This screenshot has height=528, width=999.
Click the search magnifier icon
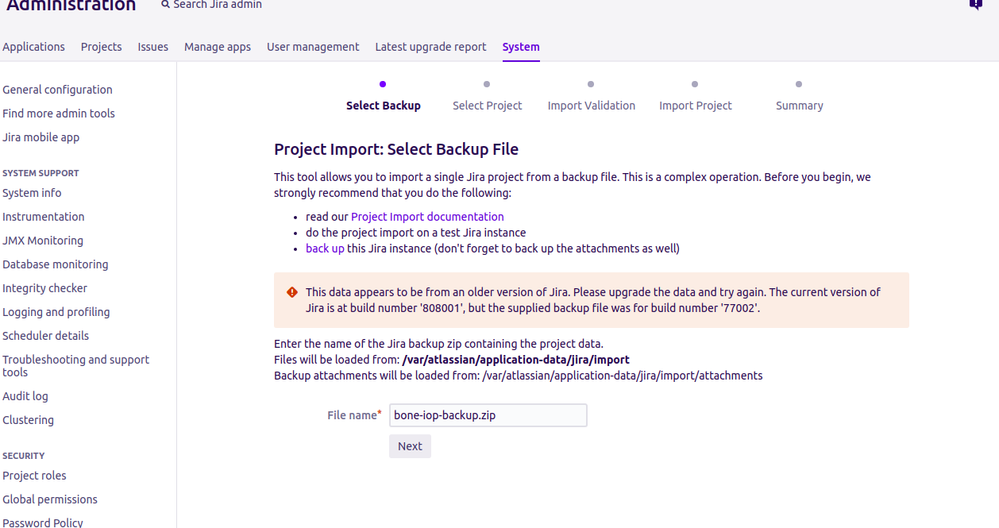(x=166, y=4)
